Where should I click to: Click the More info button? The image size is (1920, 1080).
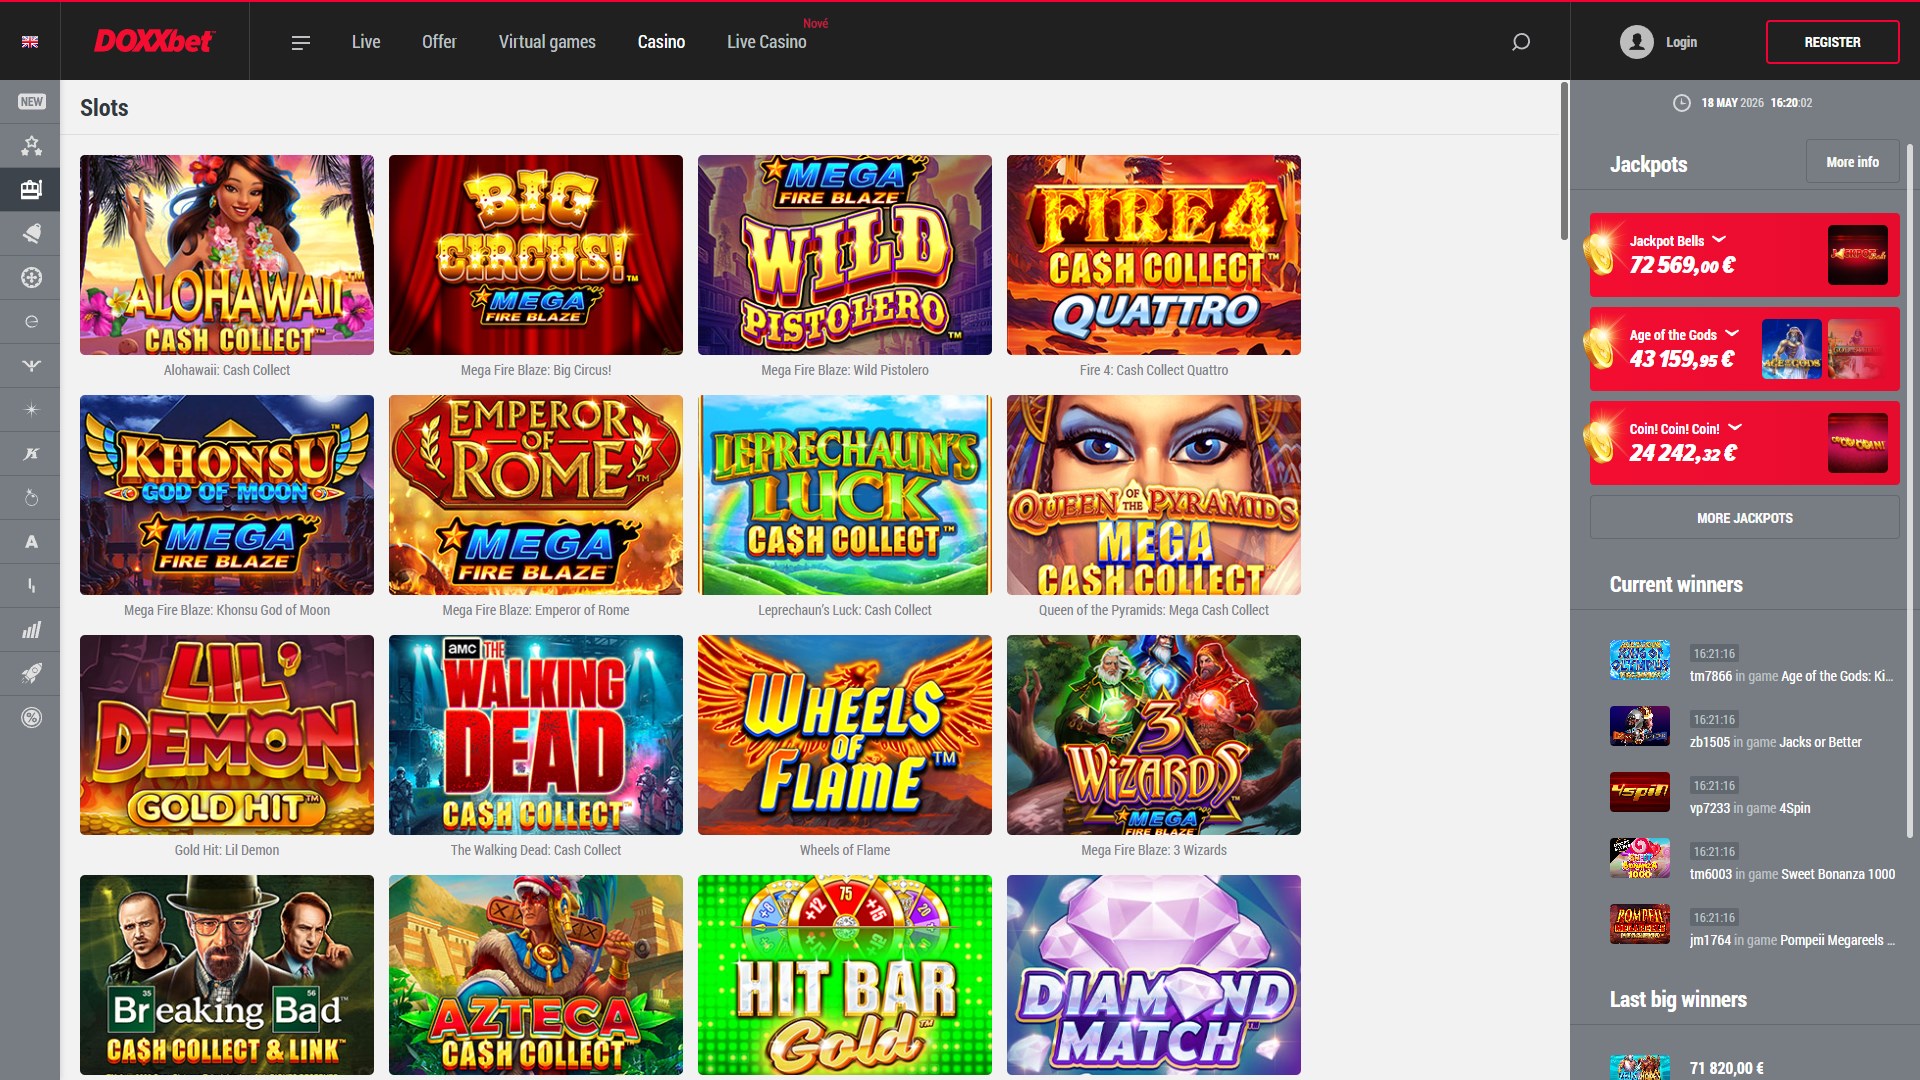pyautogui.click(x=1852, y=162)
